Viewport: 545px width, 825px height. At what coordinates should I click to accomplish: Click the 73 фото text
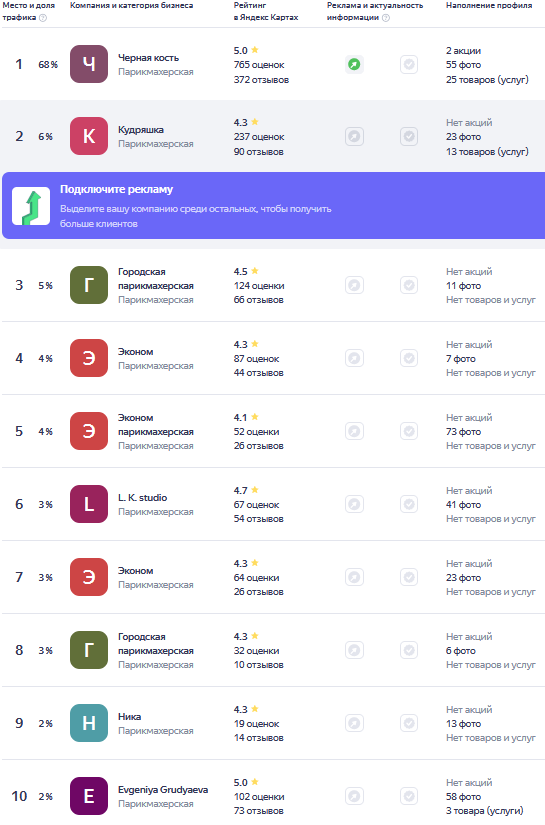click(463, 432)
